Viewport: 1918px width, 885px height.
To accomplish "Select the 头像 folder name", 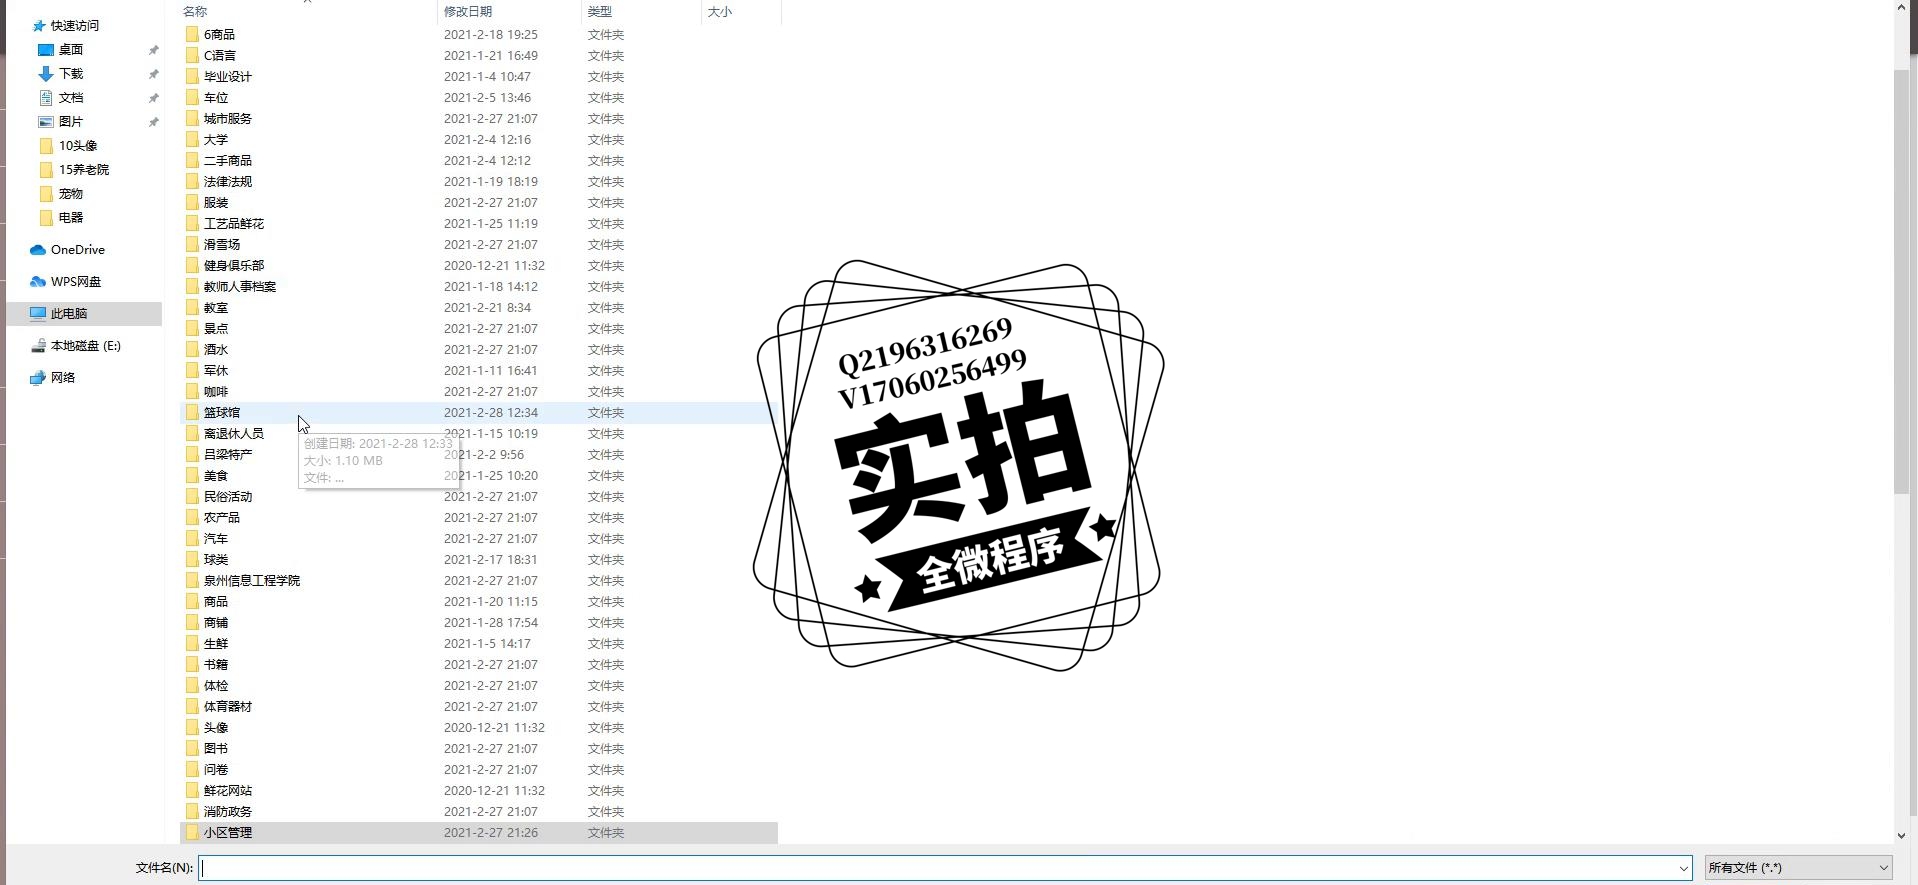I will click(x=215, y=727).
